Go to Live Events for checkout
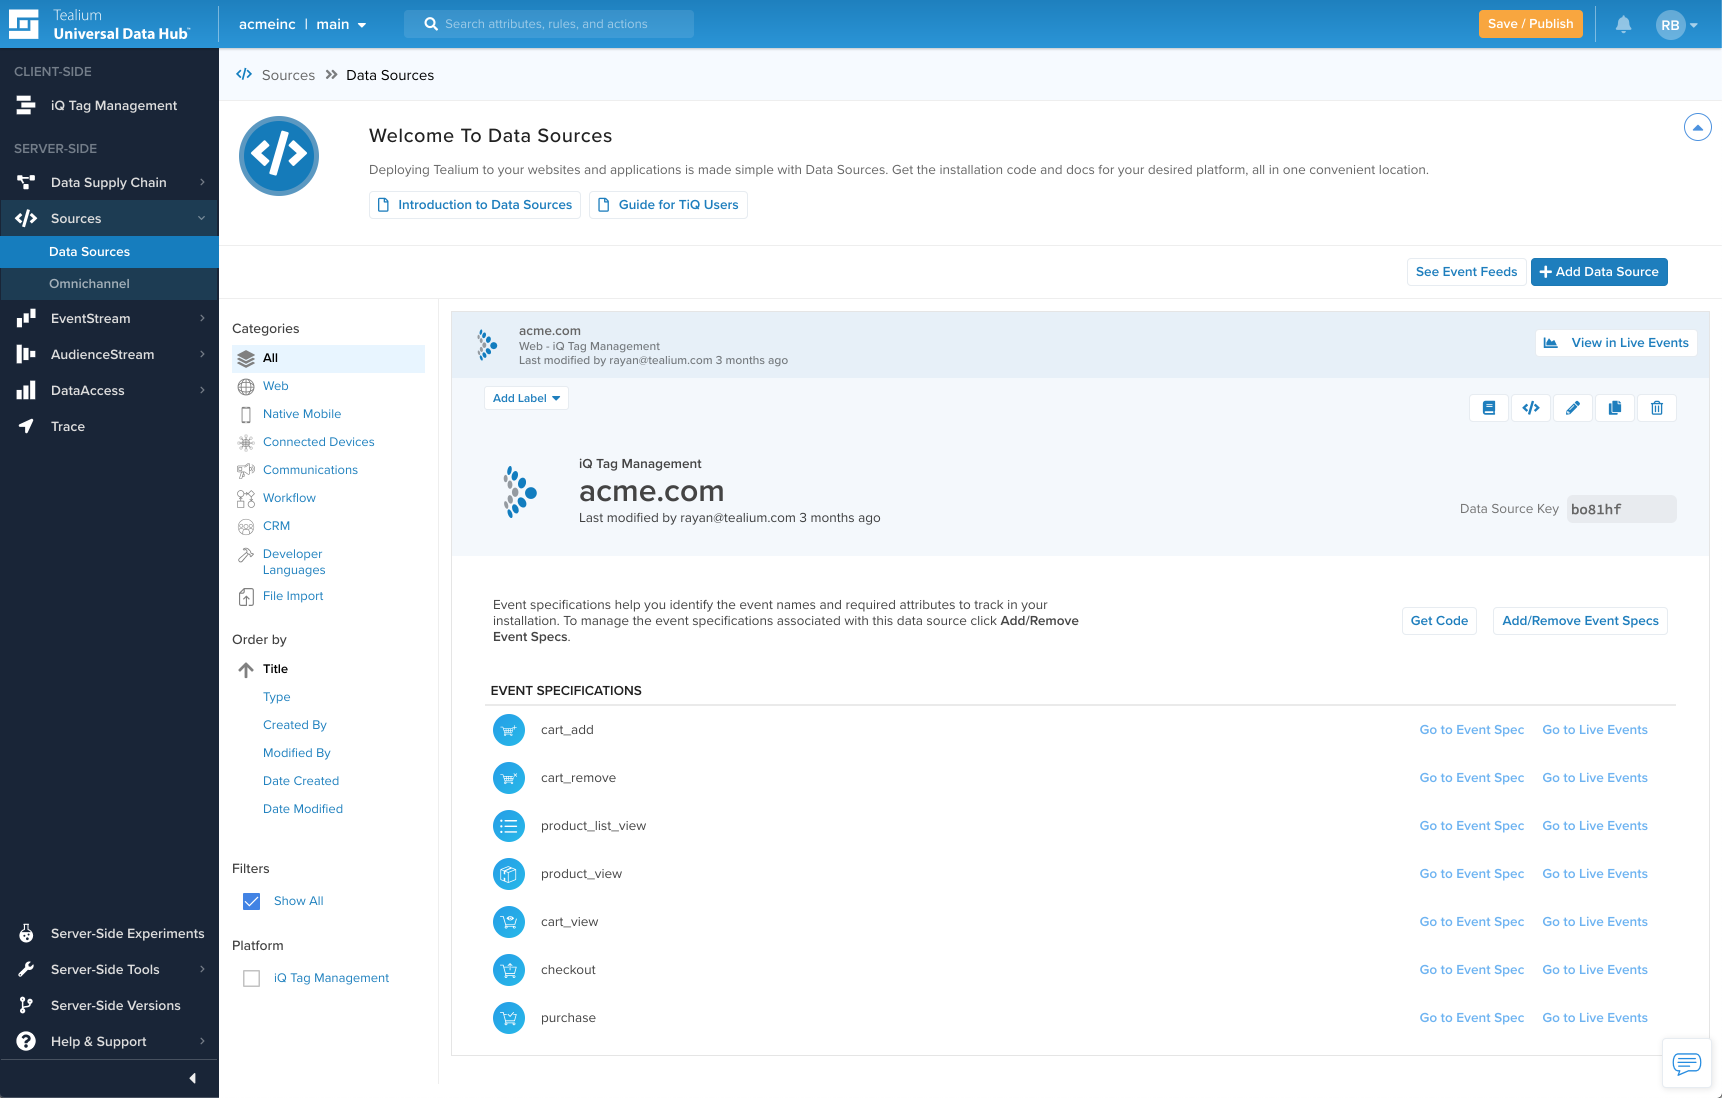 [1595, 970]
